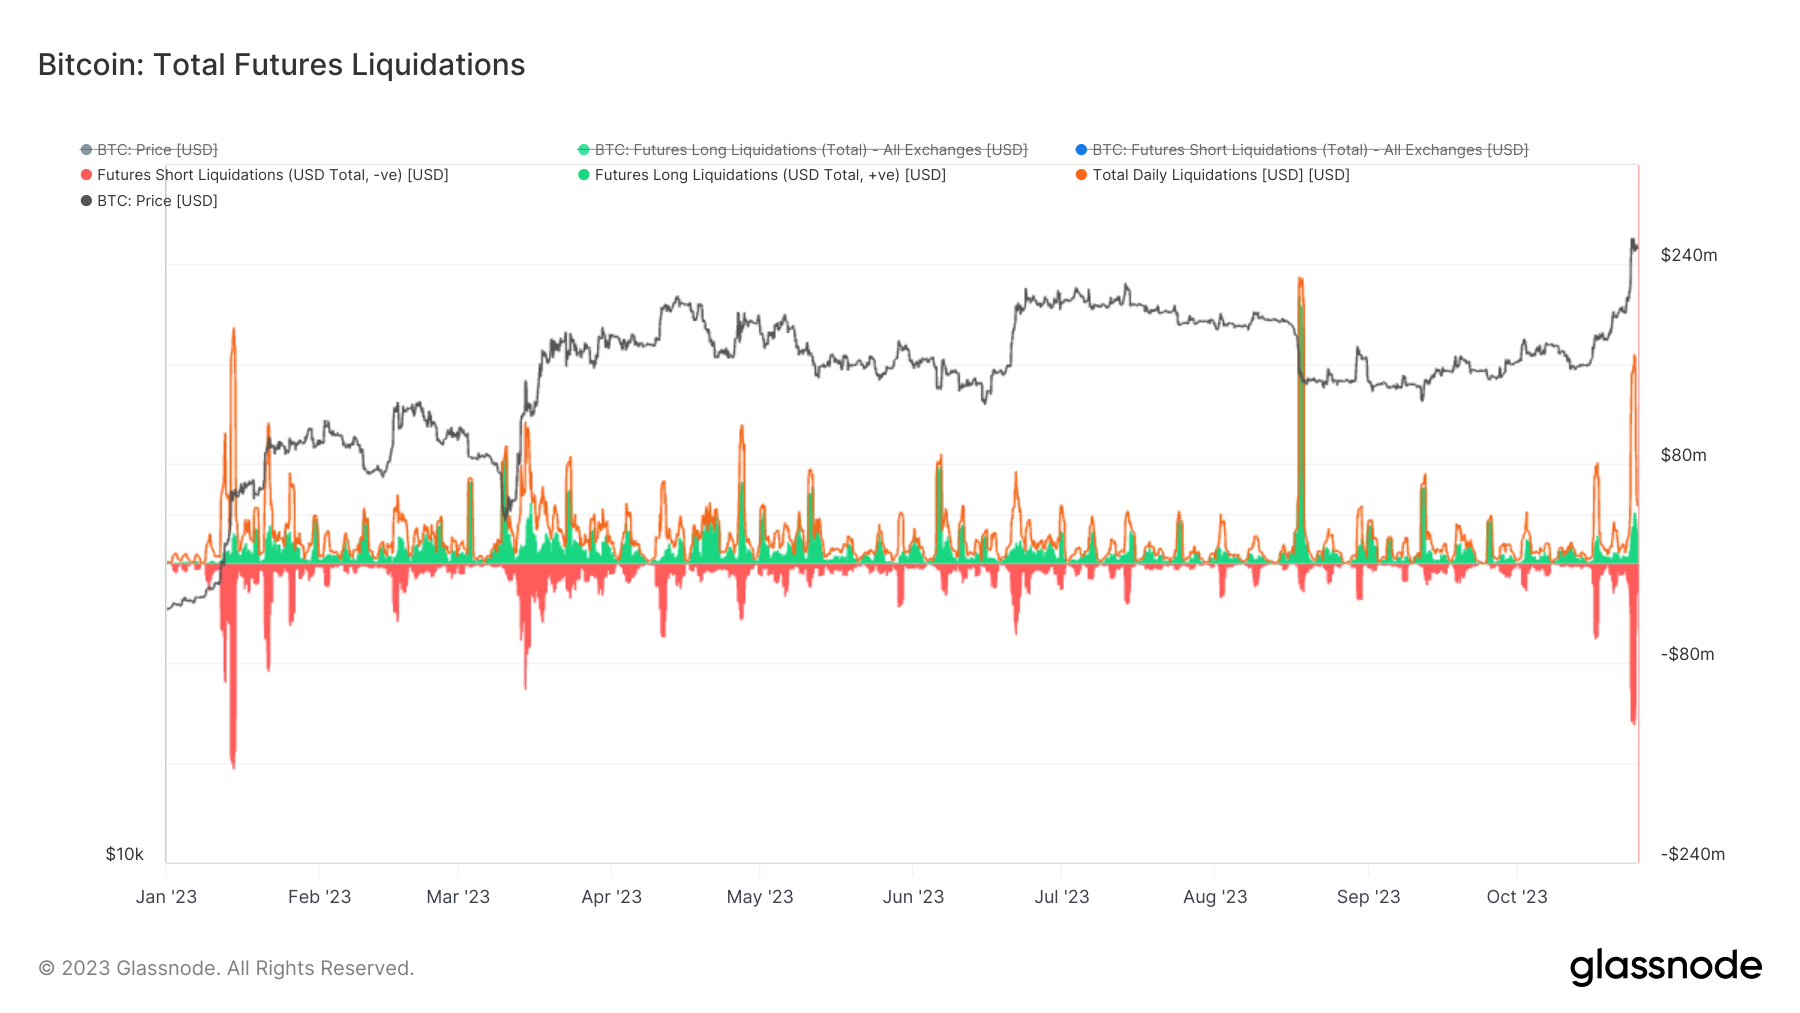1800x1013 pixels.
Task: Toggle the Total Daily Liquidations [USD] series label
Action: pos(1220,175)
